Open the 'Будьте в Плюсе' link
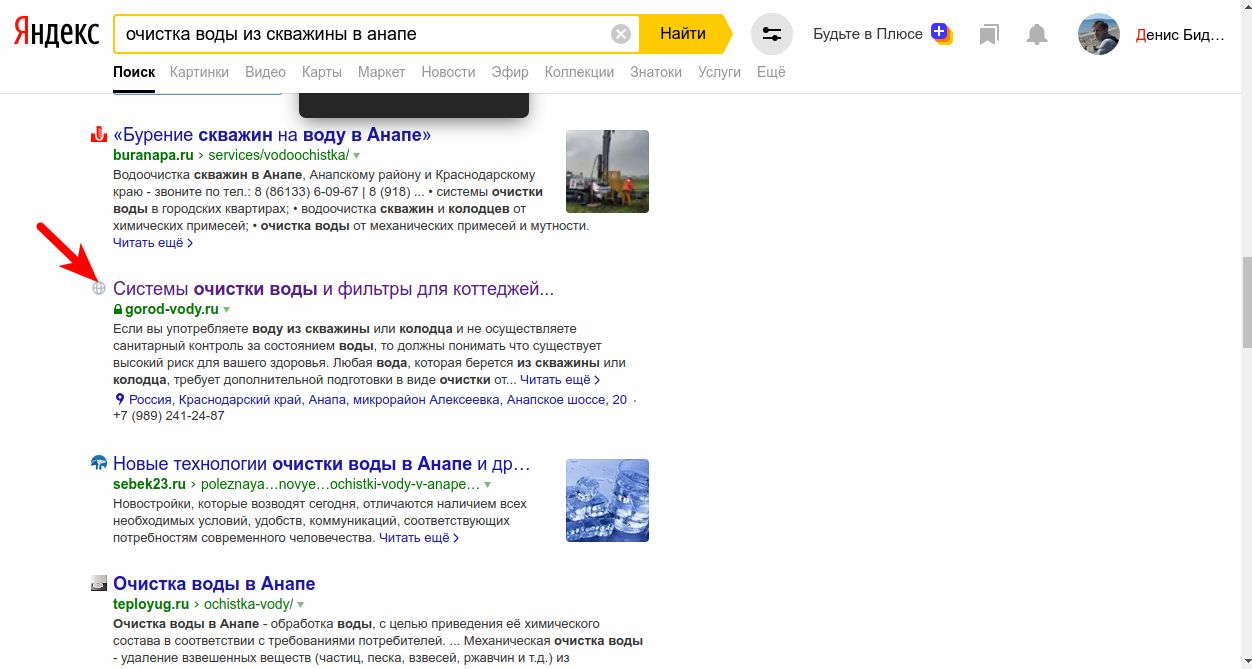The width and height of the screenshot is (1252, 669). (x=868, y=34)
